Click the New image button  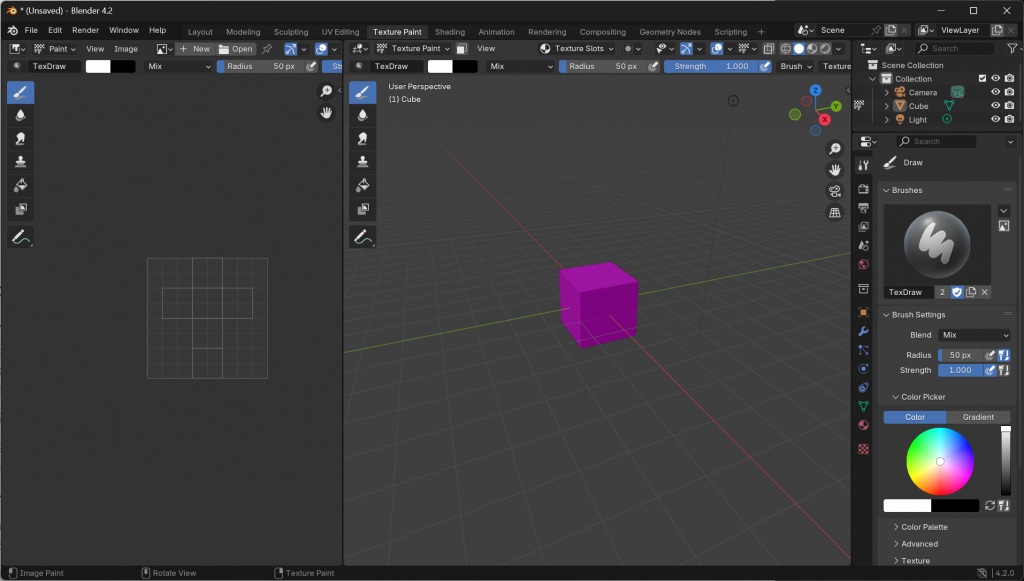(x=195, y=48)
